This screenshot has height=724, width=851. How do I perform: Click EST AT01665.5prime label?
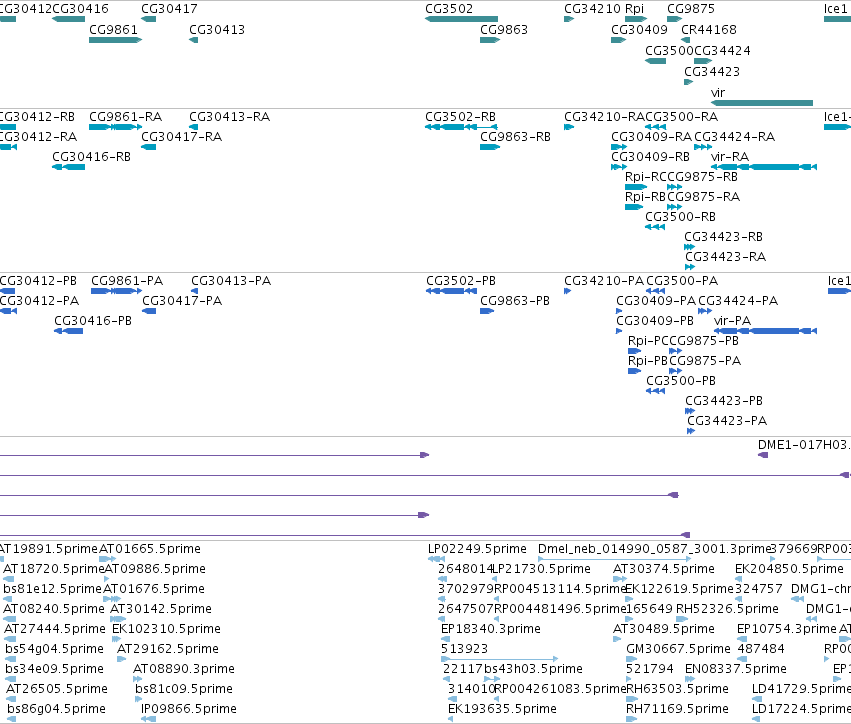[150, 549]
